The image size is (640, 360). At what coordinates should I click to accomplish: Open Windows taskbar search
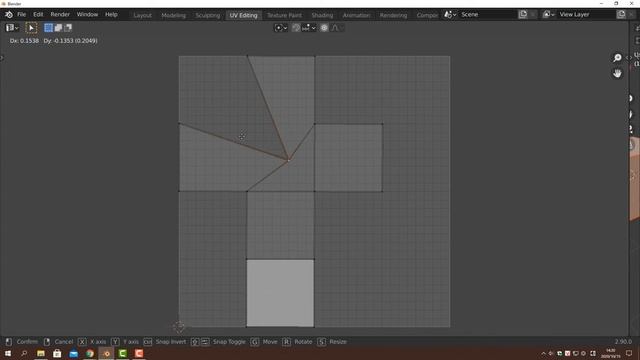(24, 353)
